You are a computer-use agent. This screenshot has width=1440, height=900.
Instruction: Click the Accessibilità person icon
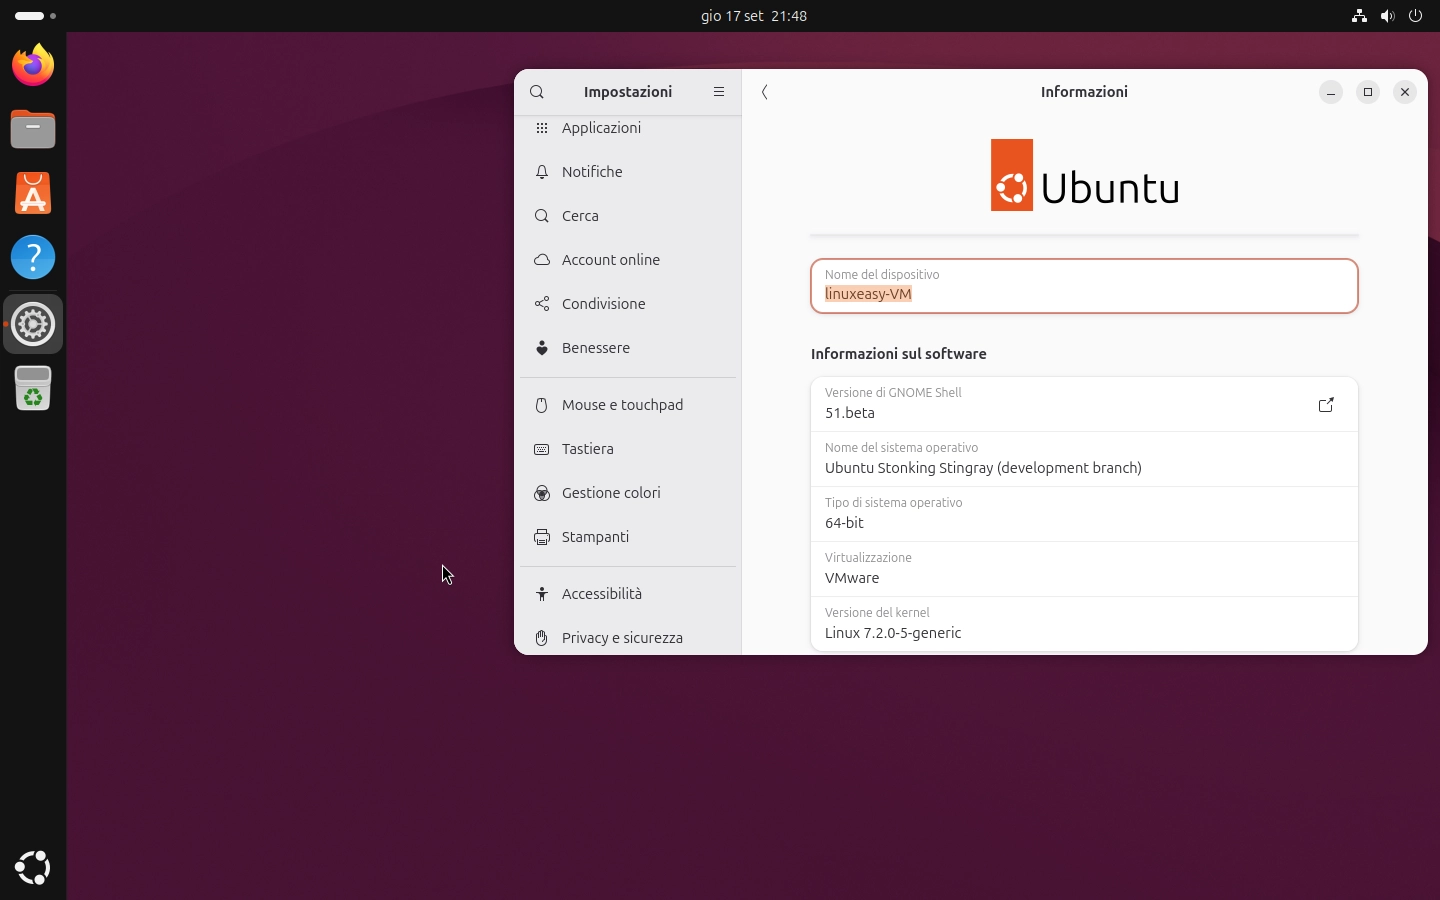coord(542,594)
